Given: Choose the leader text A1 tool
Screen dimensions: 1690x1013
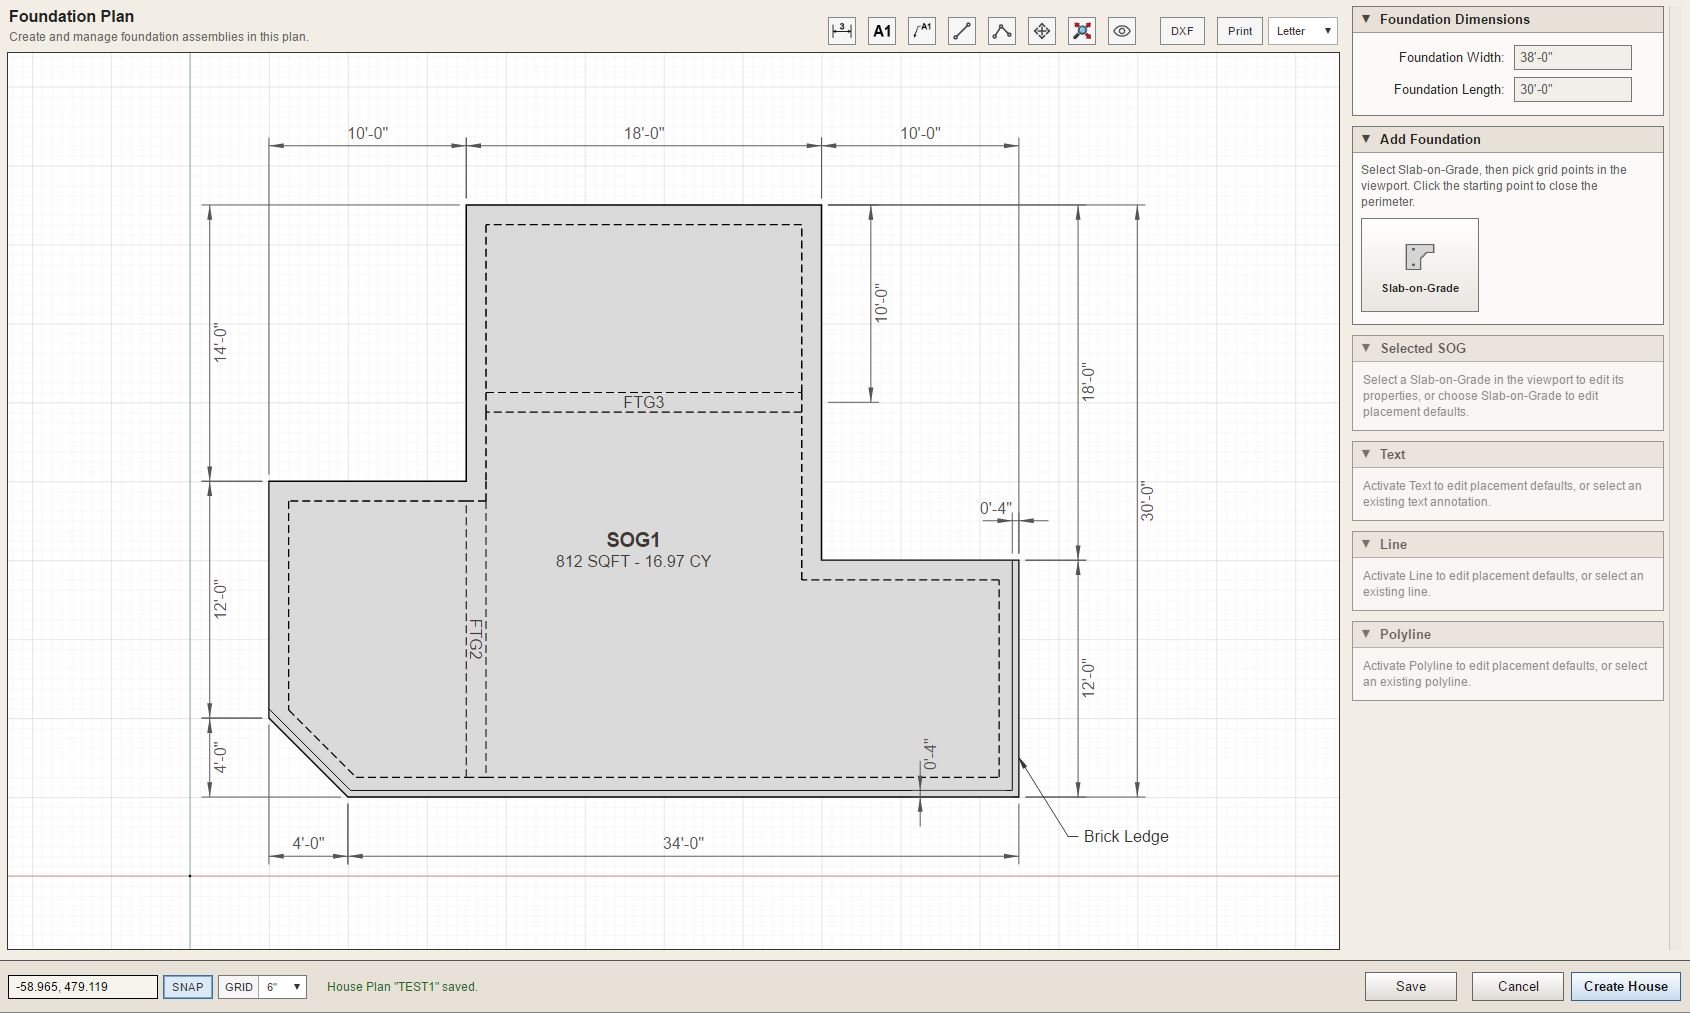Looking at the screenshot, I should [922, 31].
